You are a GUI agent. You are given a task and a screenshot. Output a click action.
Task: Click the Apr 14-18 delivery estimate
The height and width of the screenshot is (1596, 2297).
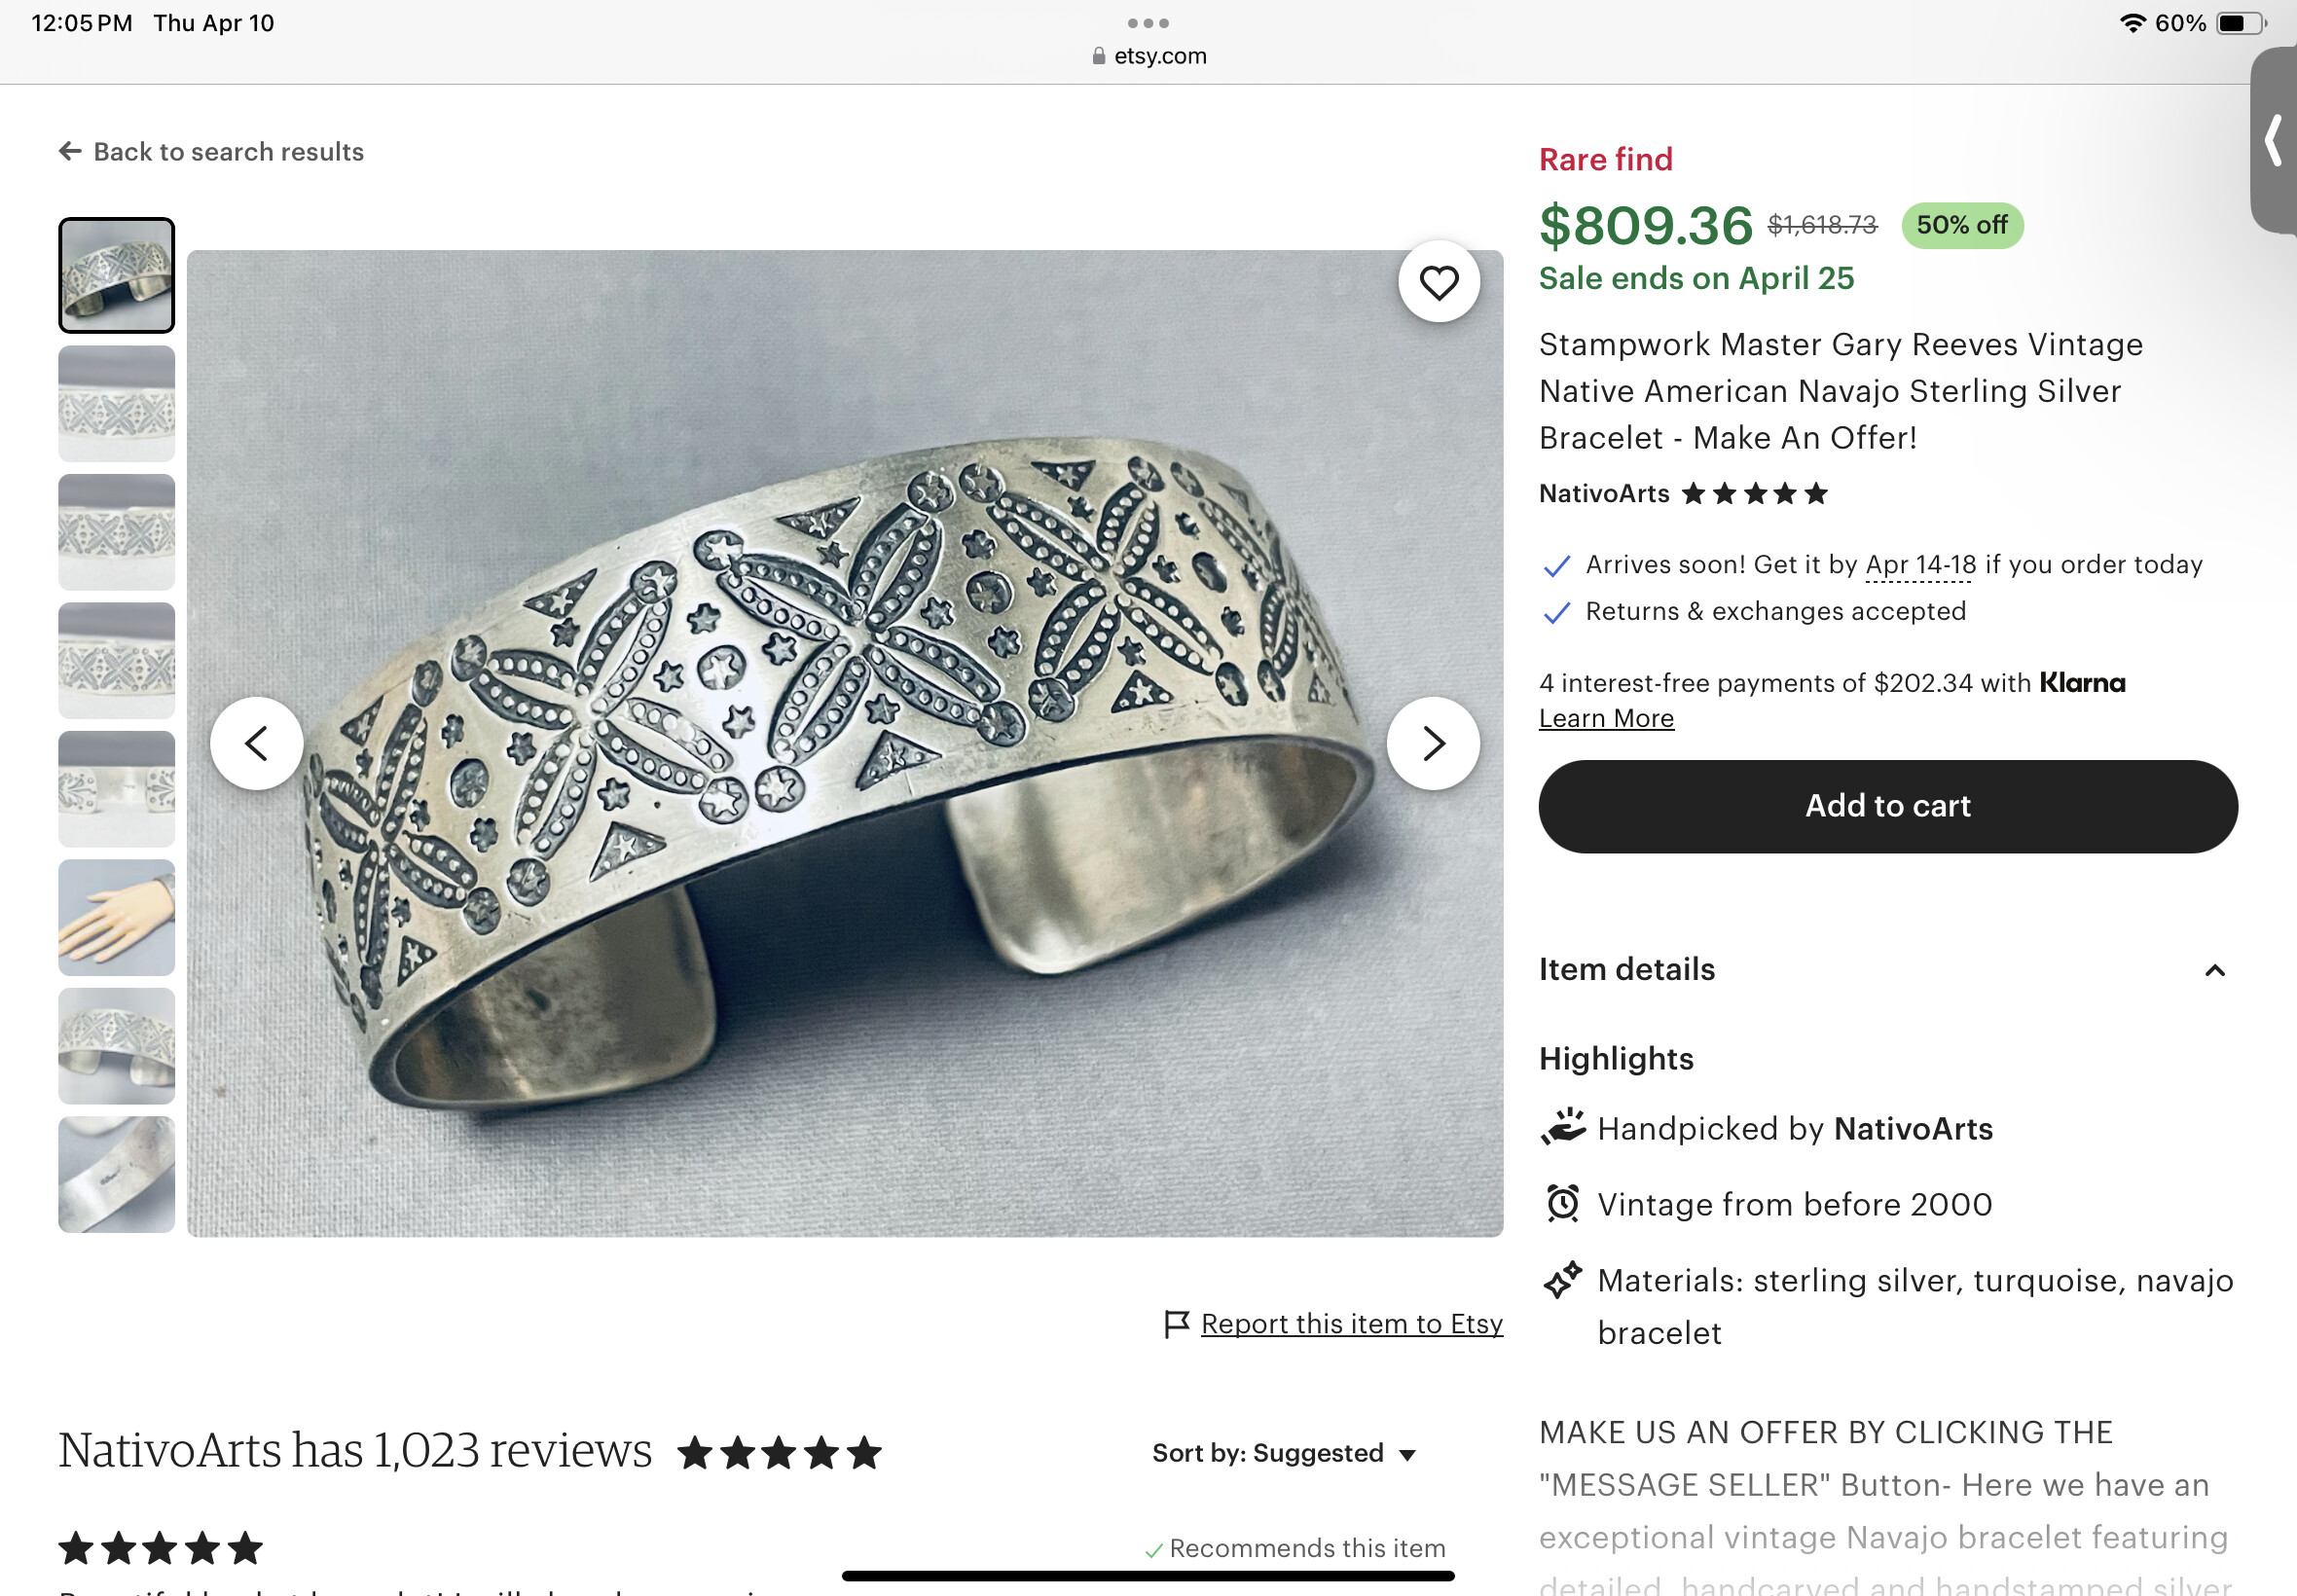pos(1920,565)
